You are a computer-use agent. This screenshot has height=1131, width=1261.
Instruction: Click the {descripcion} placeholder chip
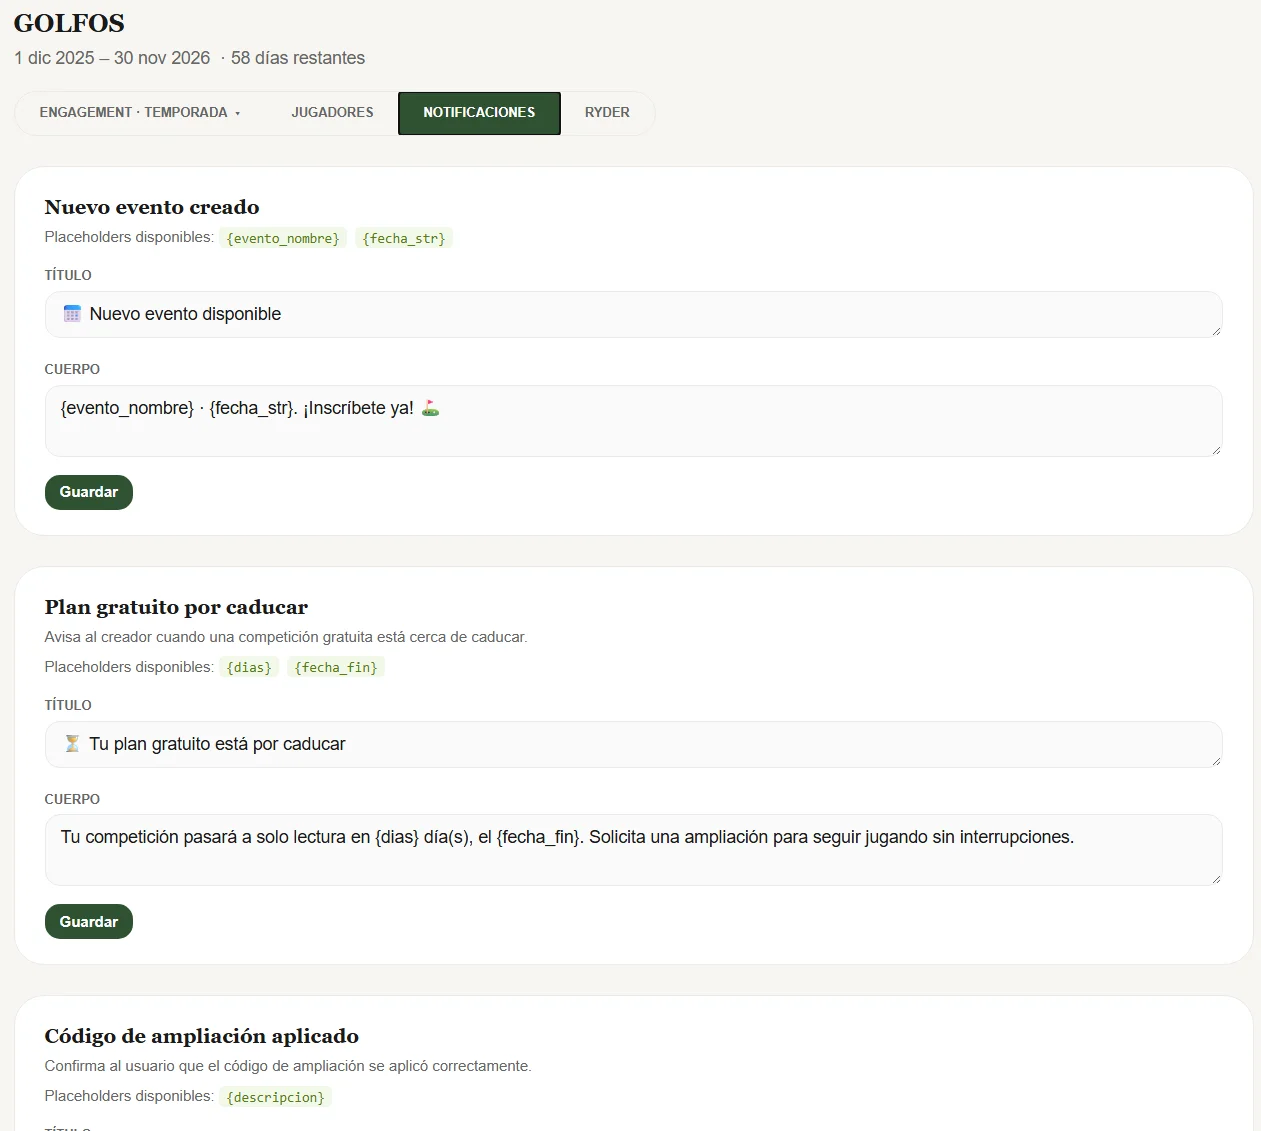click(275, 1097)
